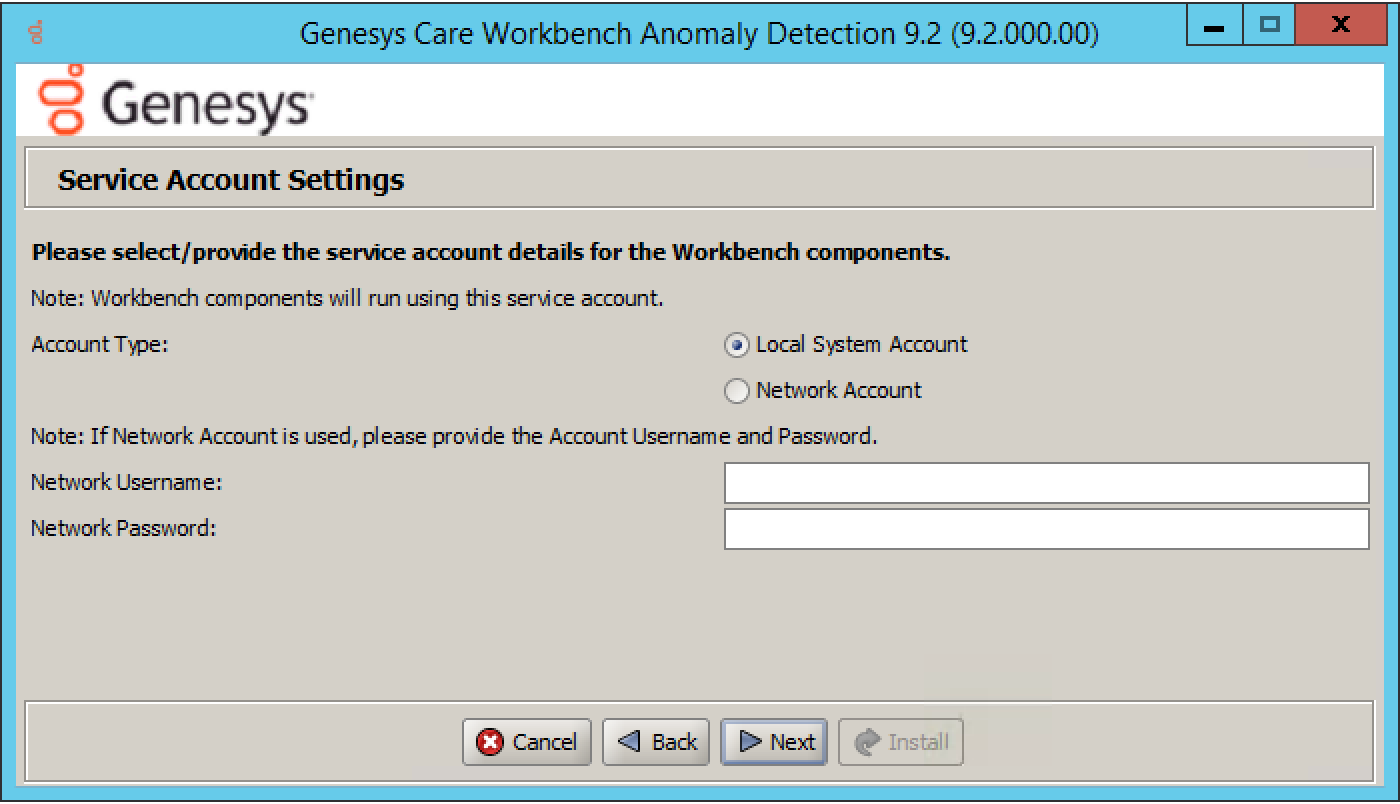Click the Account Type label
The image size is (1400, 804).
pos(100,345)
